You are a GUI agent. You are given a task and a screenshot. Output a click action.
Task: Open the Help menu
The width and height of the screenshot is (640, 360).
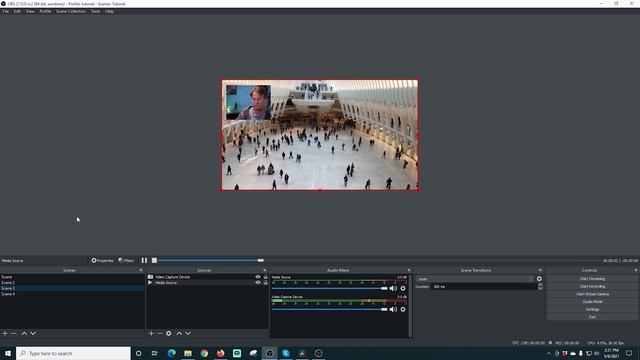(x=109, y=11)
